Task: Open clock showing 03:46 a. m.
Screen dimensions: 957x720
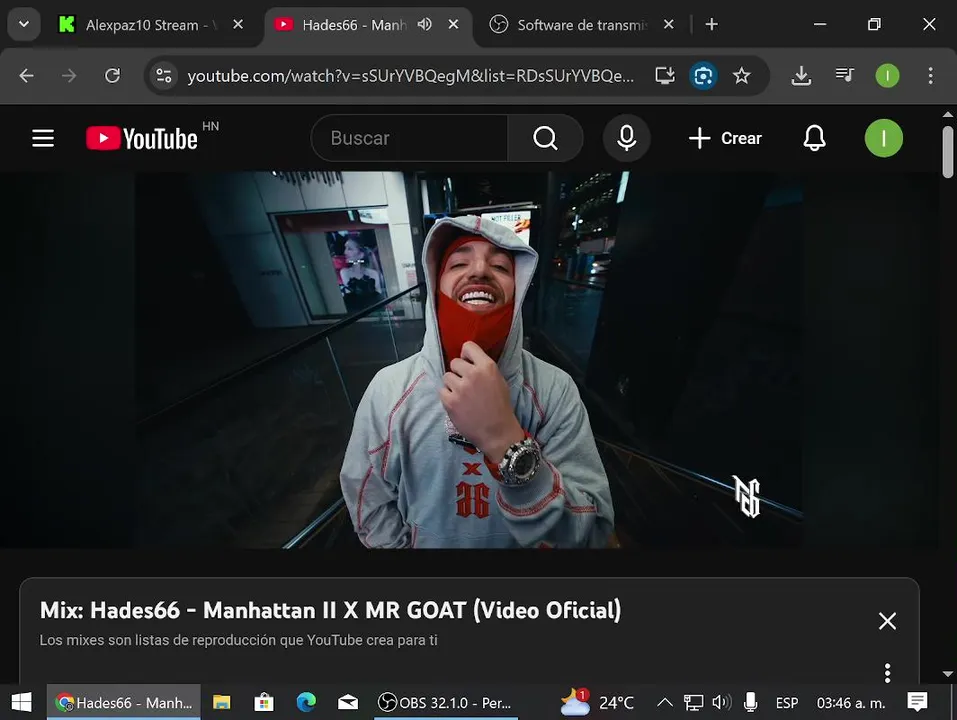Action: [851, 703]
